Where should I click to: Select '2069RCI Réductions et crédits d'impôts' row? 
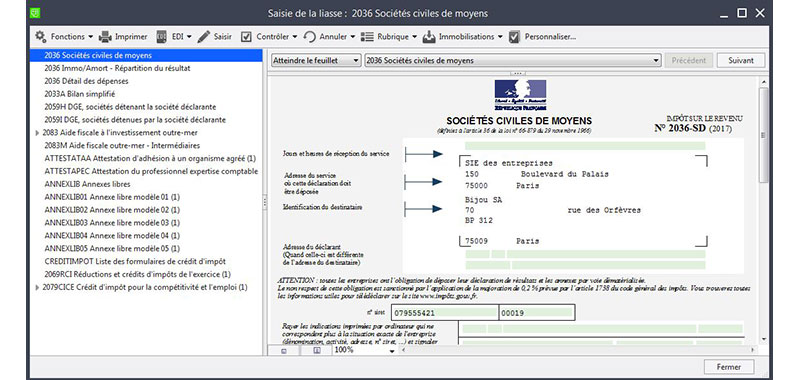click(146, 274)
